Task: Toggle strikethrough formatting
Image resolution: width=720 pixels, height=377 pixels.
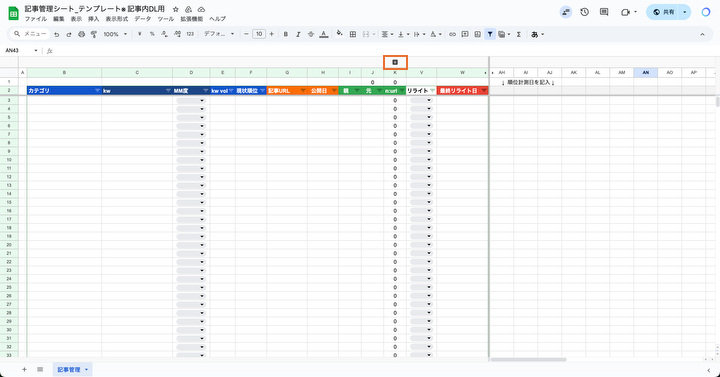Action: point(311,34)
